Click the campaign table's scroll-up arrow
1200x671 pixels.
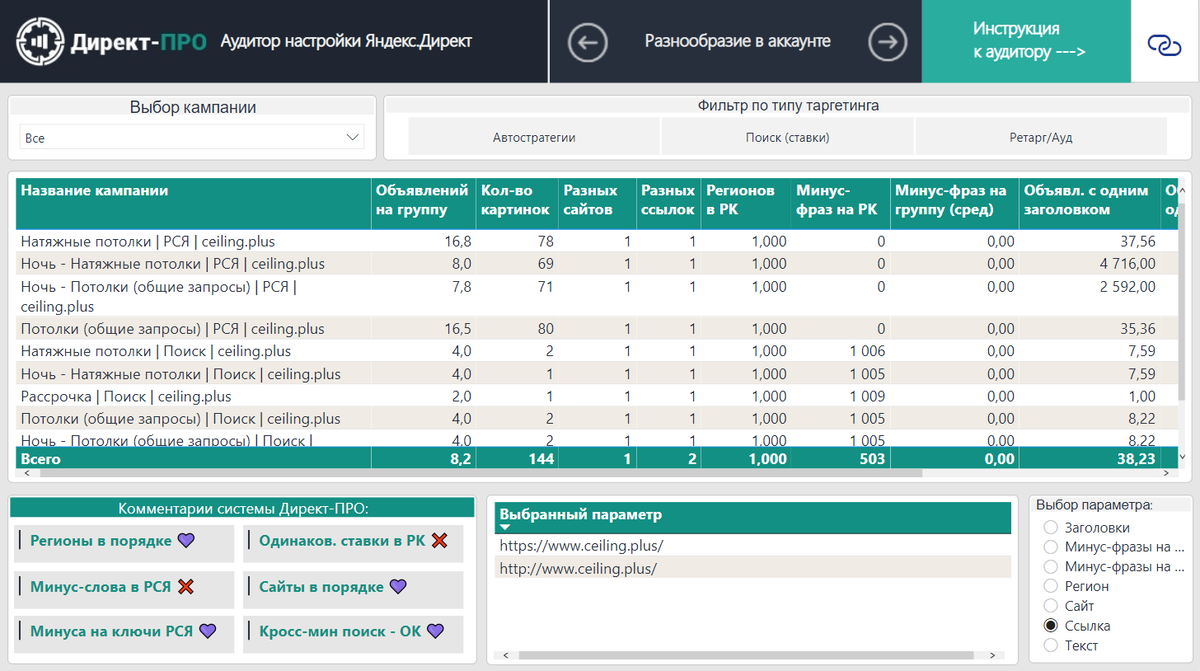tap(1181, 190)
